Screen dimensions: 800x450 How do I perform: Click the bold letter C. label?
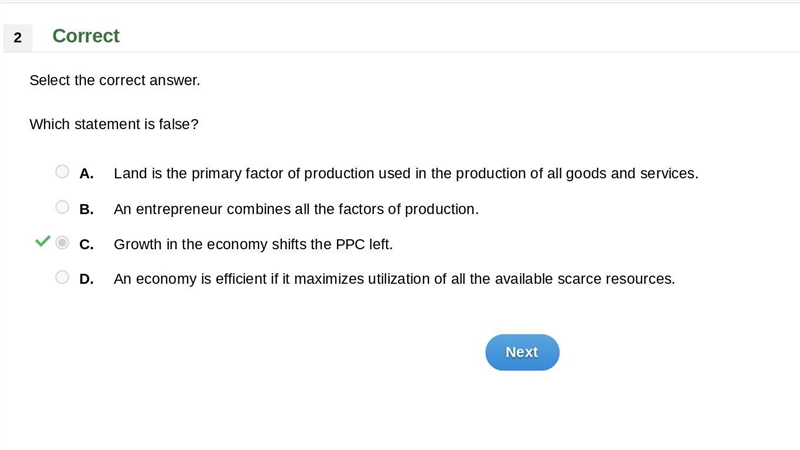[86, 245]
